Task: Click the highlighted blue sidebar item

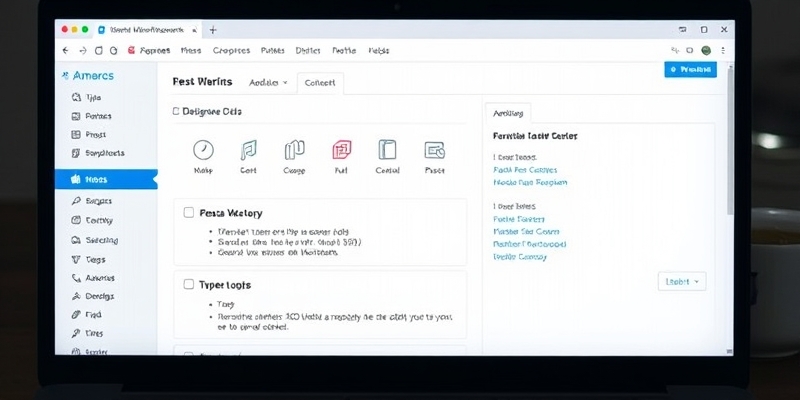Action: [106, 179]
